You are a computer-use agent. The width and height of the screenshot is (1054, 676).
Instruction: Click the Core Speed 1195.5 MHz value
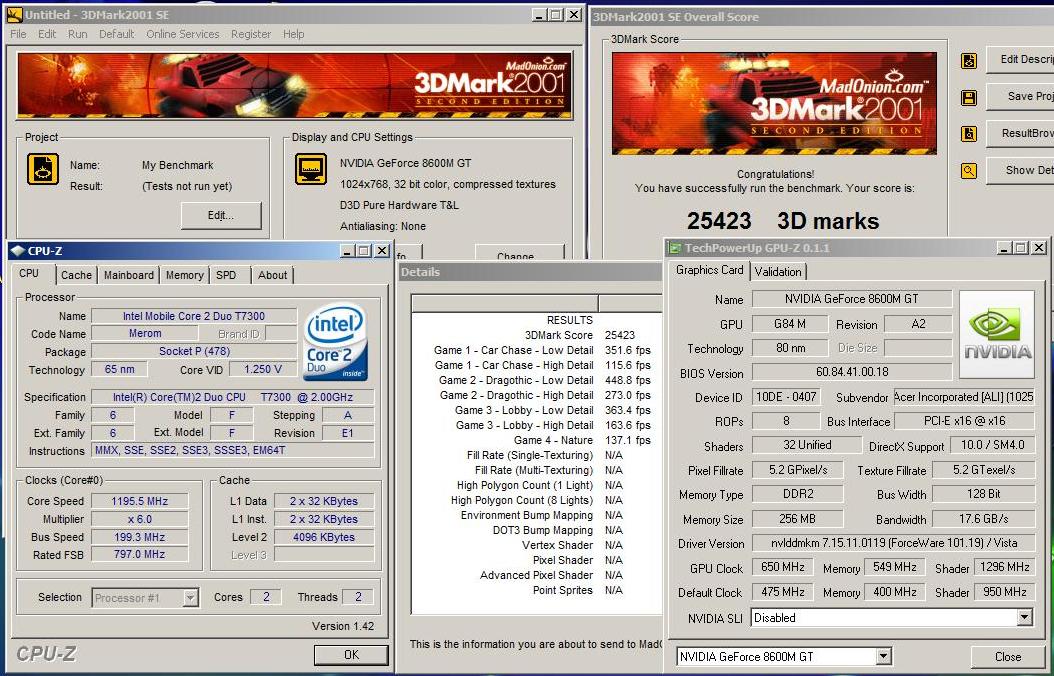tap(140, 501)
